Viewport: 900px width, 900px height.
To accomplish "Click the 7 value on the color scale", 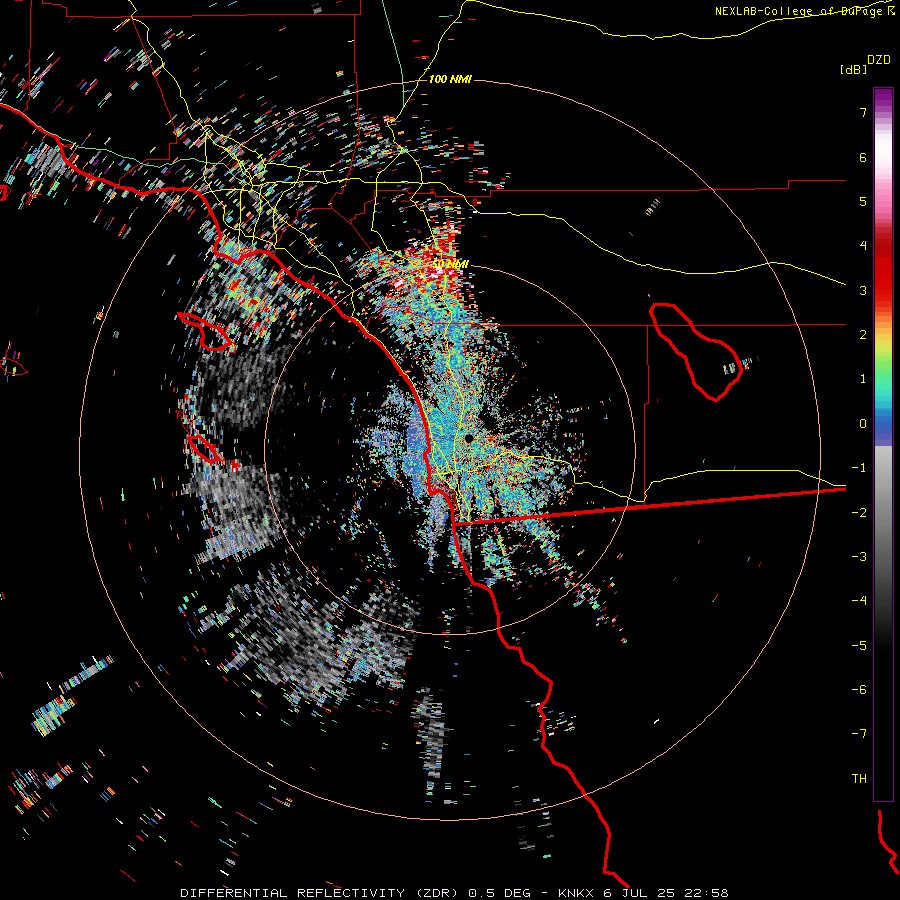I will pyautogui.click(x=863, y=112).
